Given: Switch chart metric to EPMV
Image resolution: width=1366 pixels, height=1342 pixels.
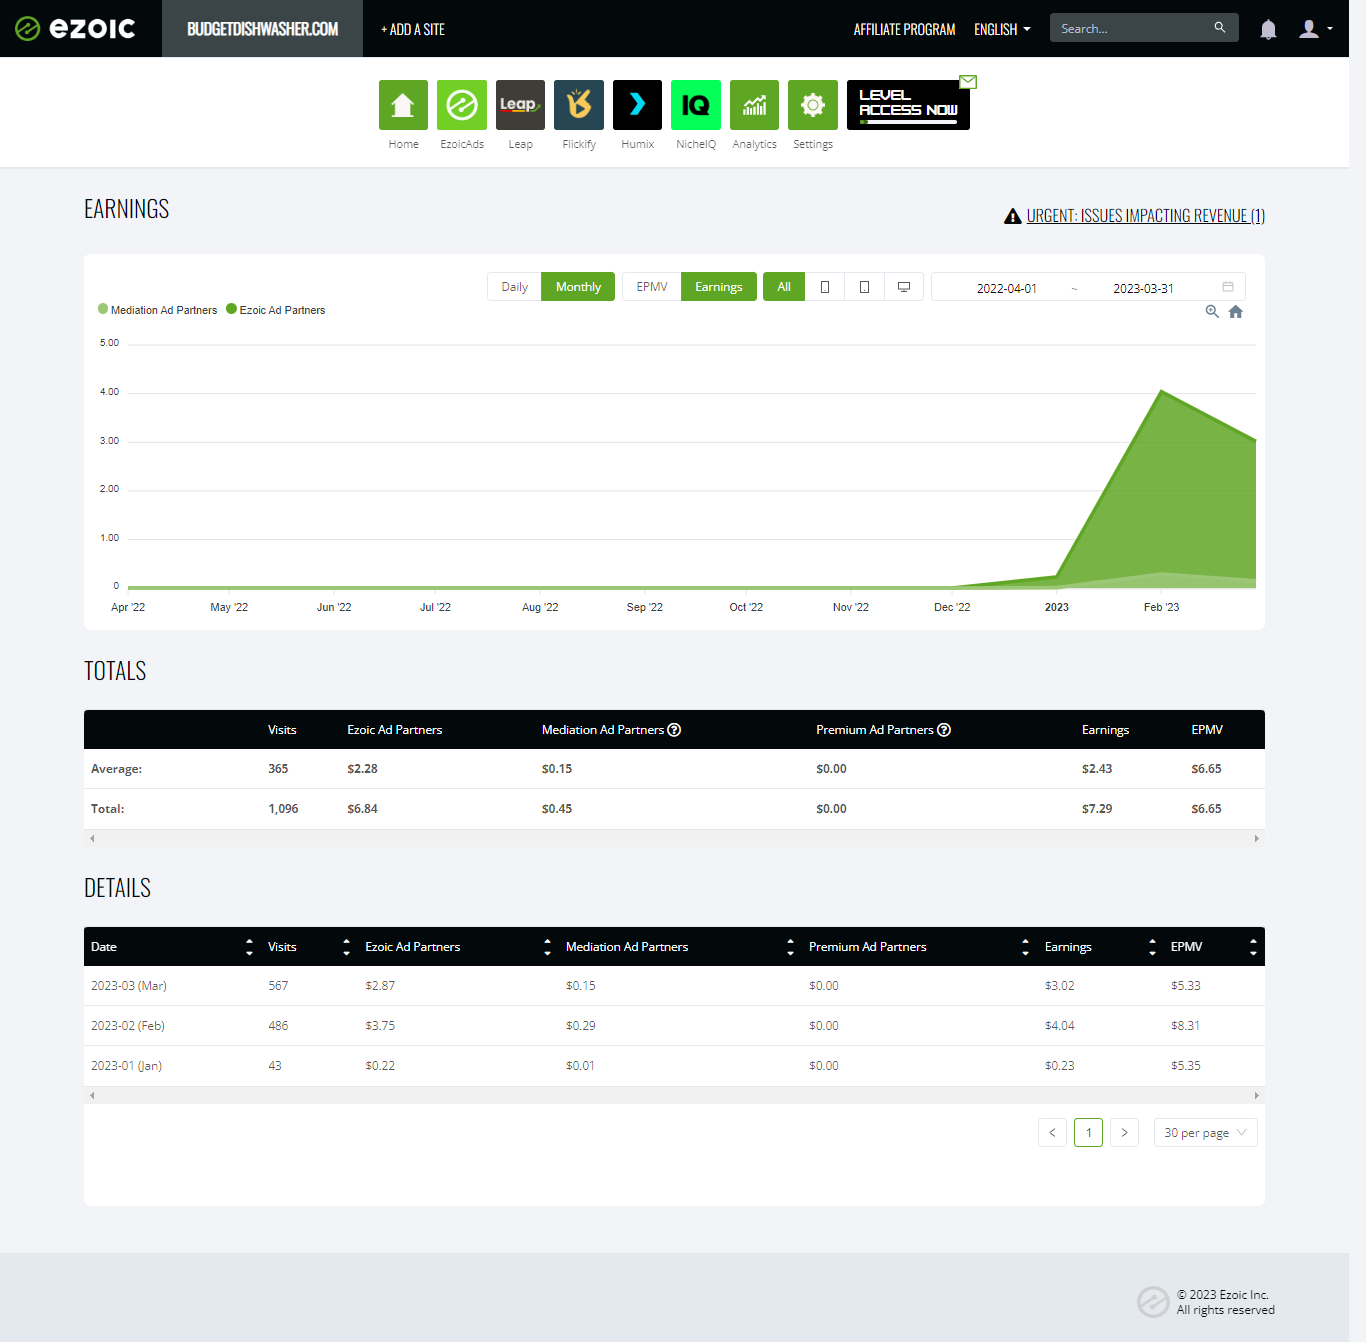Looking at the screenshot, I should coord(652,287).
